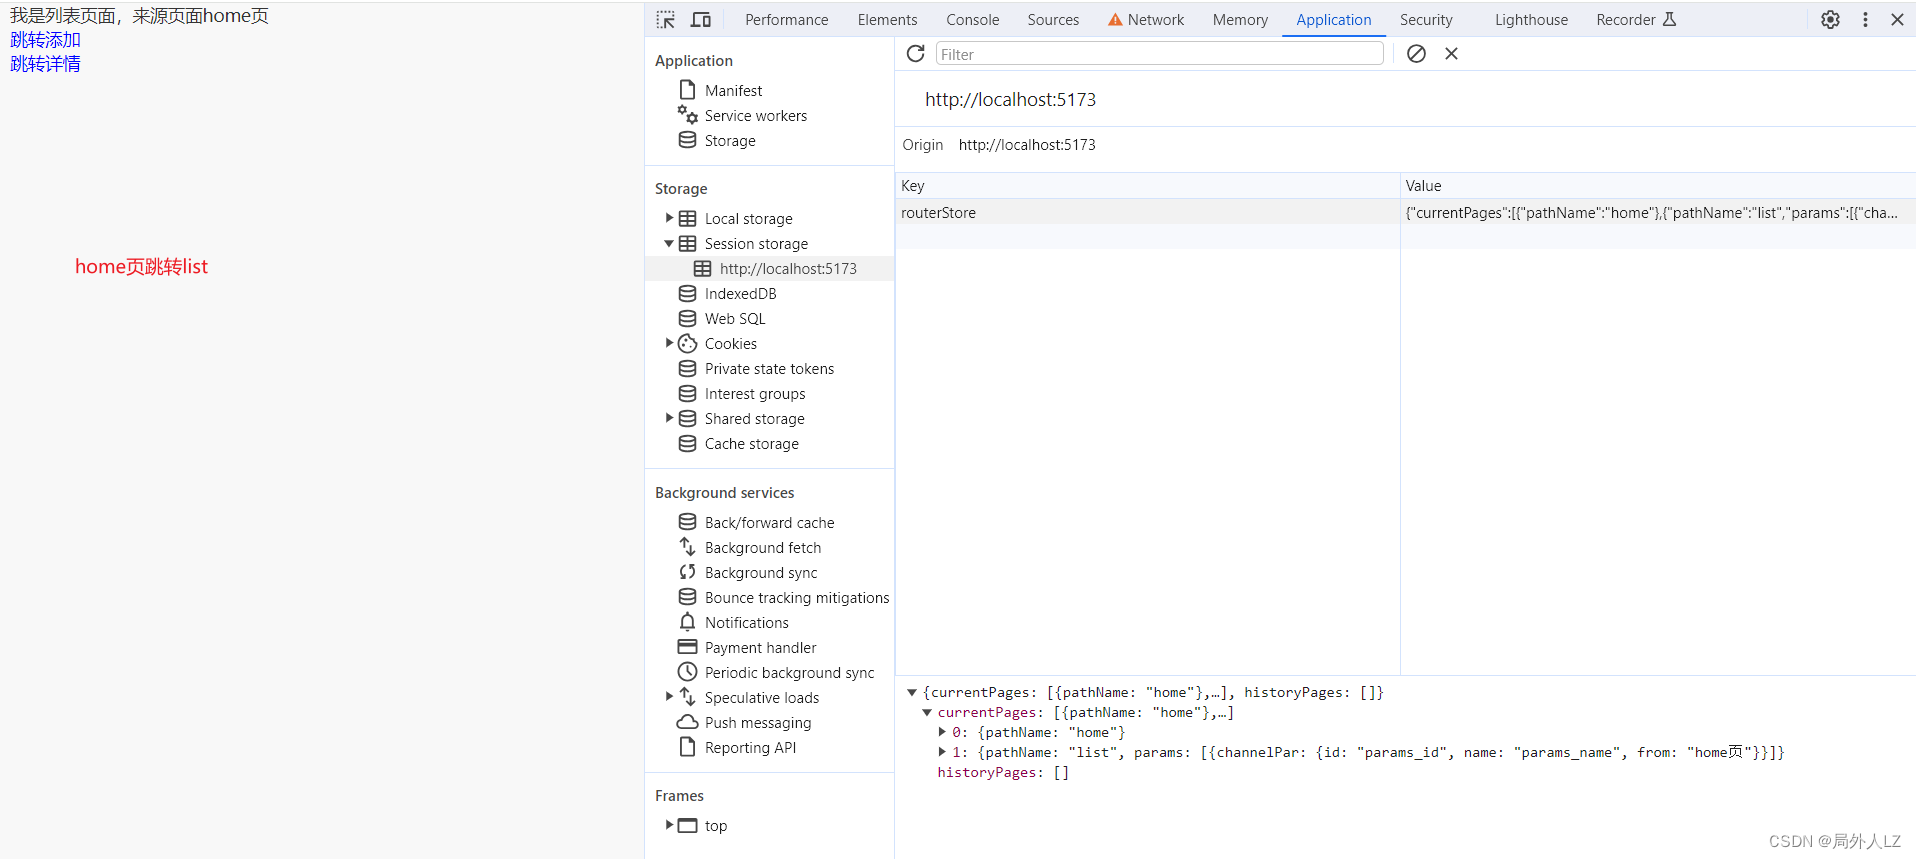Open DevTools settings gear

pyautogui.click(x=1830, y=19)
